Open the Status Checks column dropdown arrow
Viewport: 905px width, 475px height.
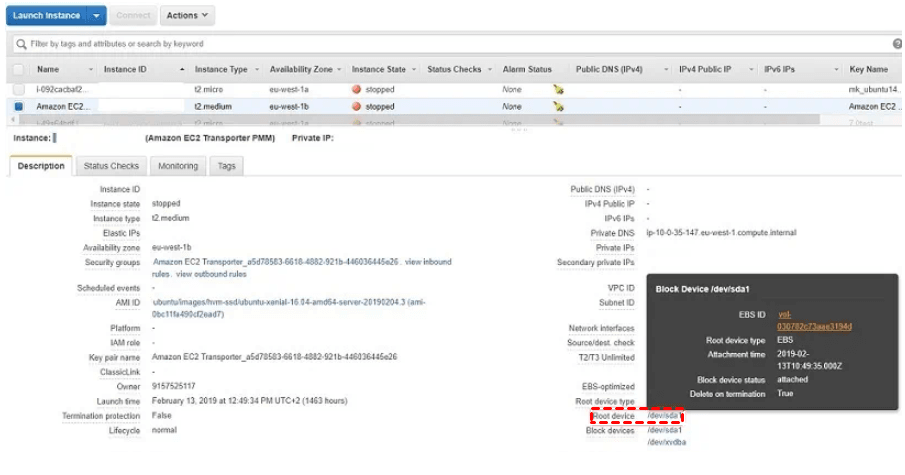(490, 69)
